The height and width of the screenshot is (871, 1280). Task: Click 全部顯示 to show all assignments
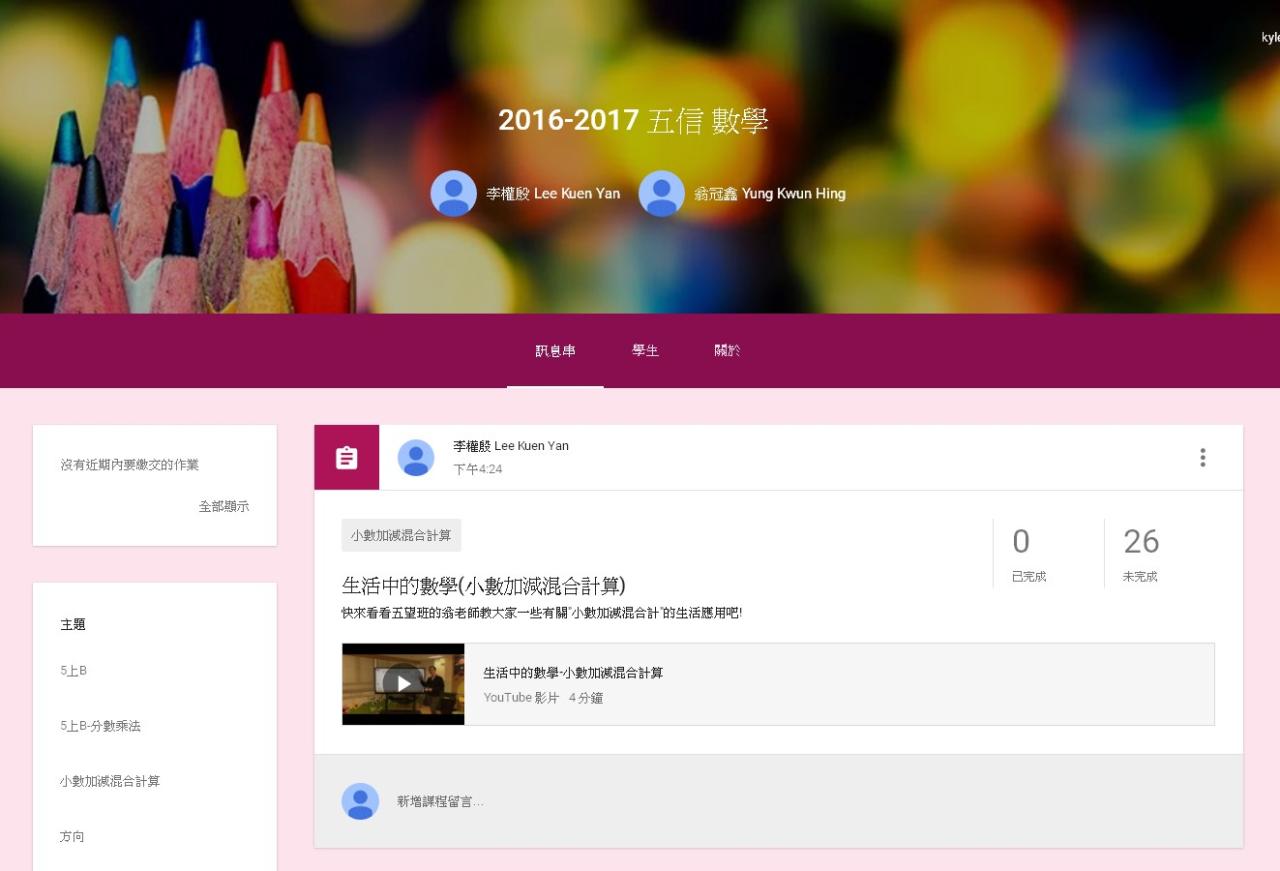224,507
